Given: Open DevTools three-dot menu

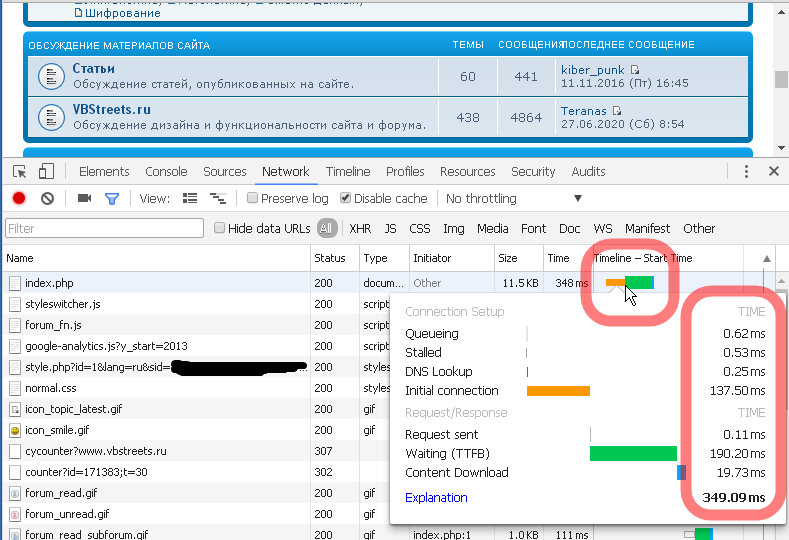Looking at the screenshot, I should pos(747,171).
